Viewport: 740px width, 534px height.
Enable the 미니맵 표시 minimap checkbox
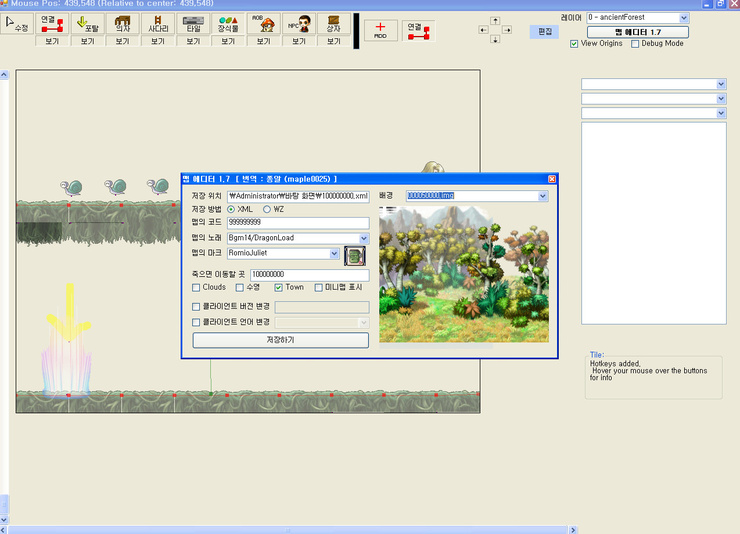pos(319,287)
